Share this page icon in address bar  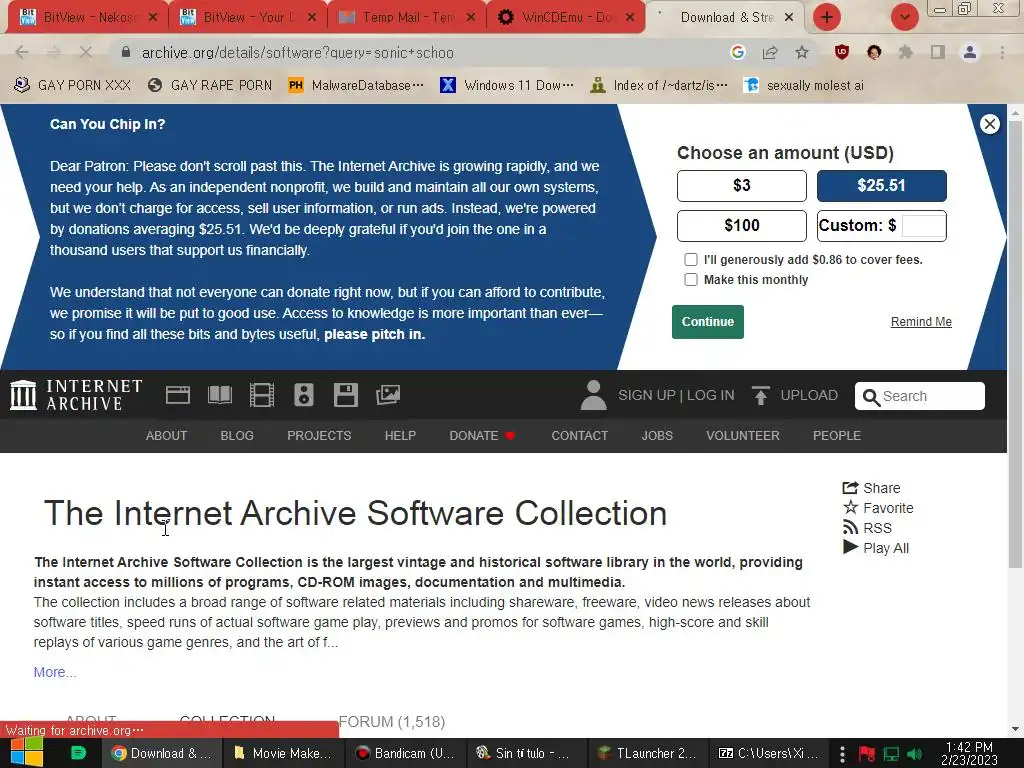tap(770, 52)
